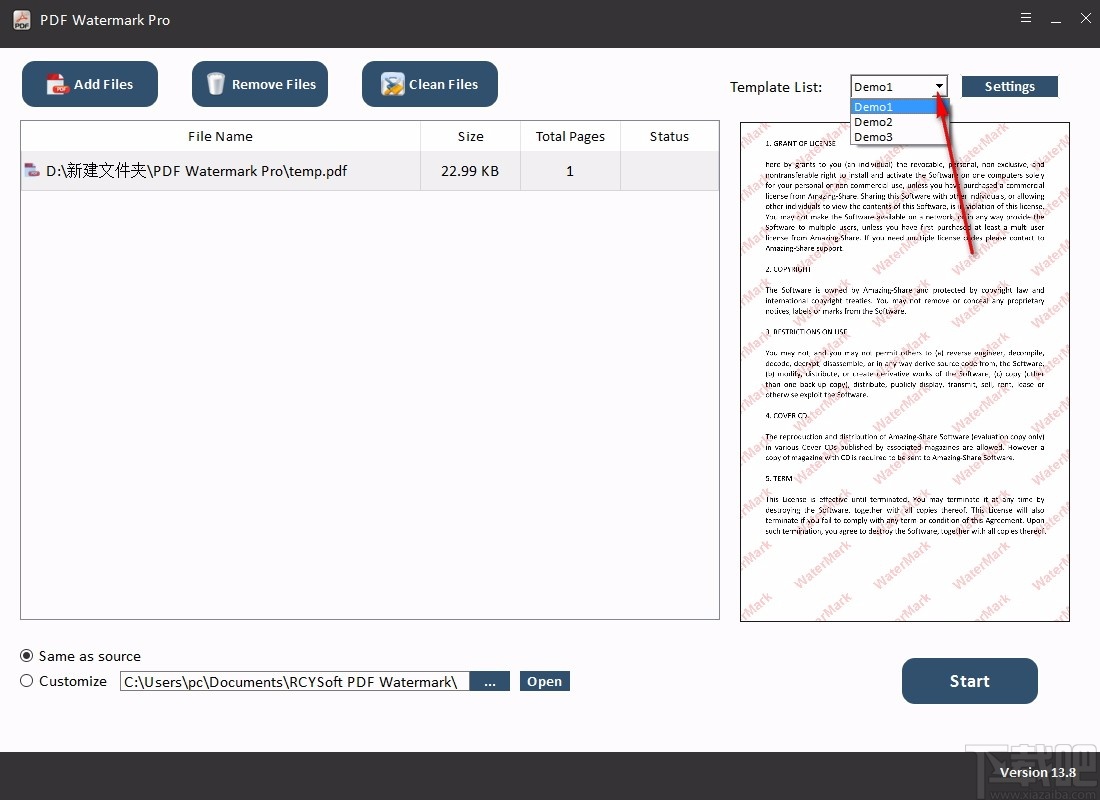This screenshot has width=1100, height=800.
Task: Select the temp.pdf file row
Action: (370, 171)
